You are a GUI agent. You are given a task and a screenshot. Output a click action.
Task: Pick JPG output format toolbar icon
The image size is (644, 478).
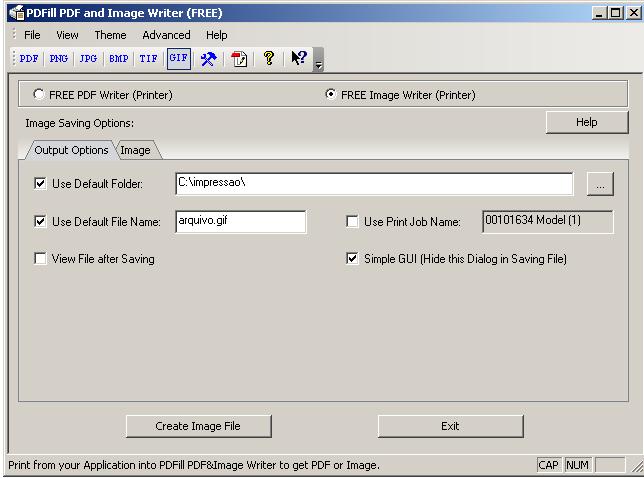88,58
